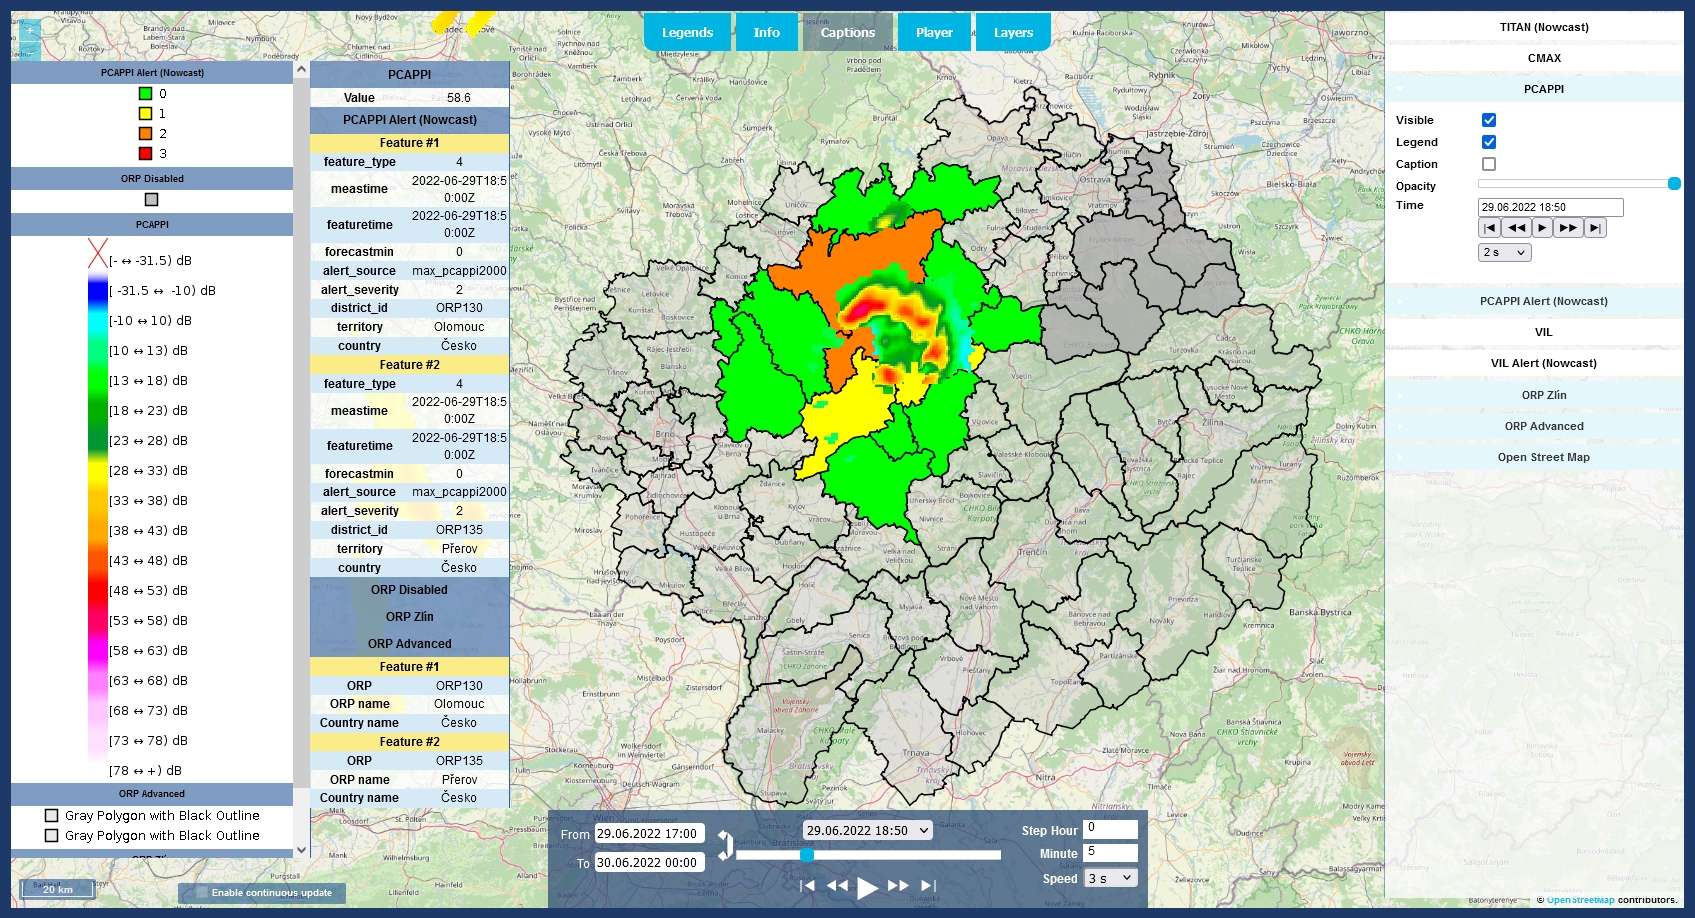
Task: Expand VIL layer section
Action: tap(1544, 332)
